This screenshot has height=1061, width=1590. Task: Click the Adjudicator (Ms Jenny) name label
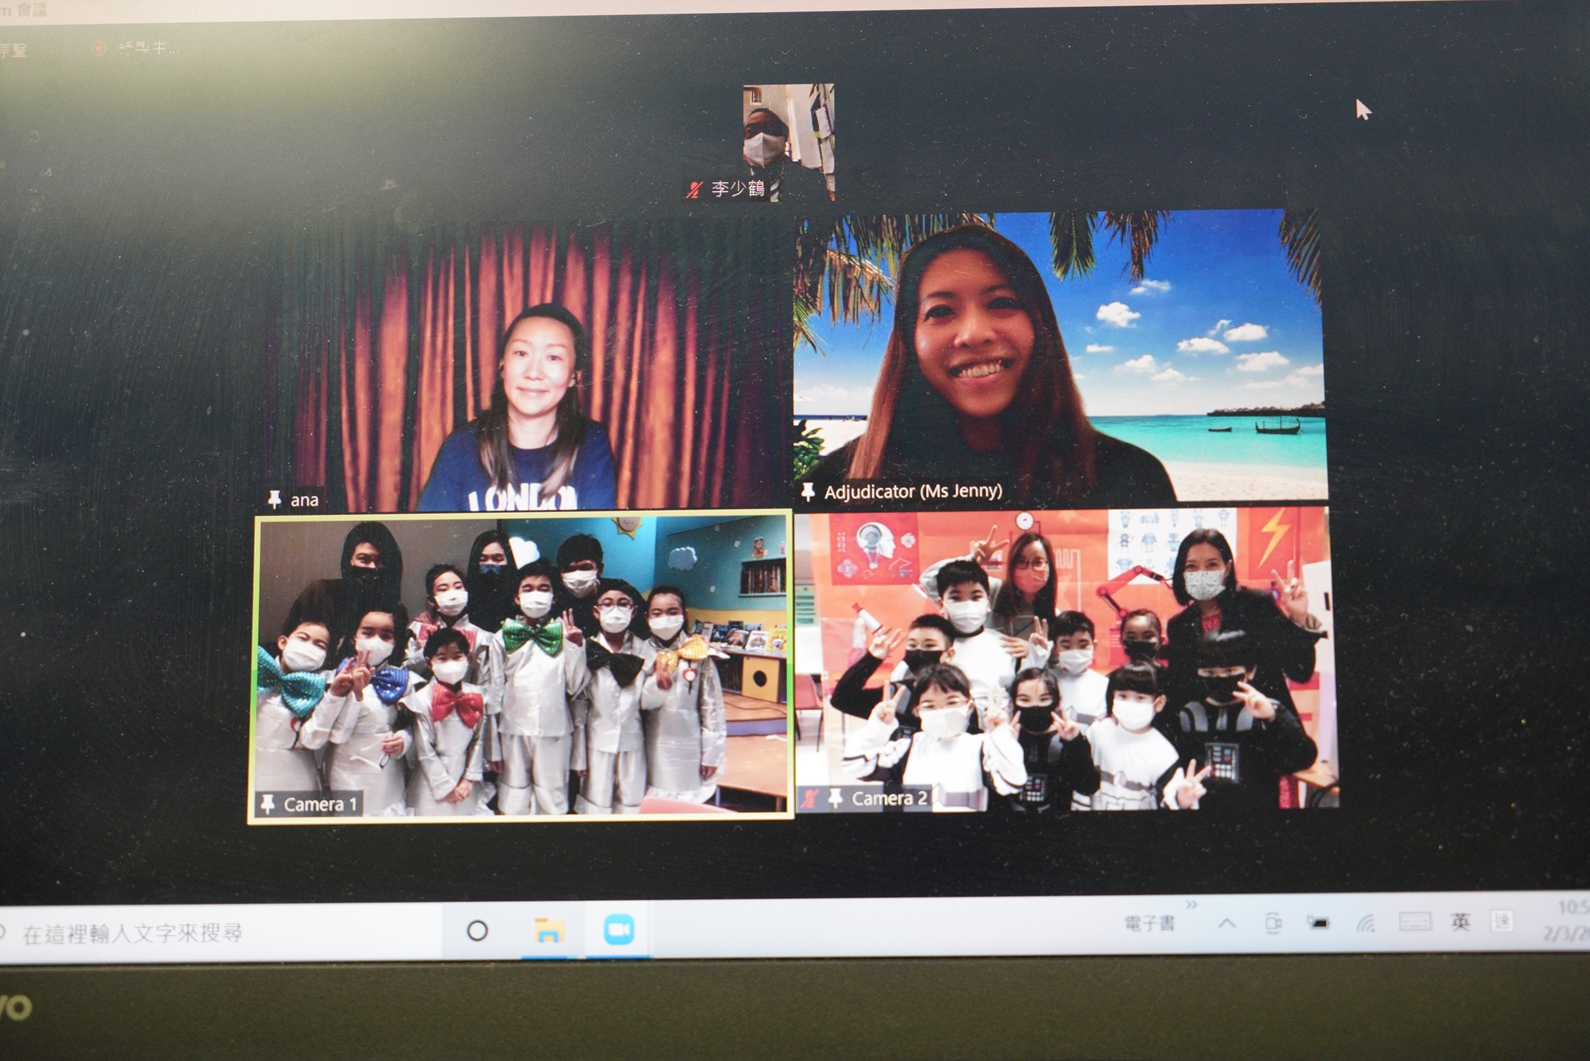[x=913, y=491]
